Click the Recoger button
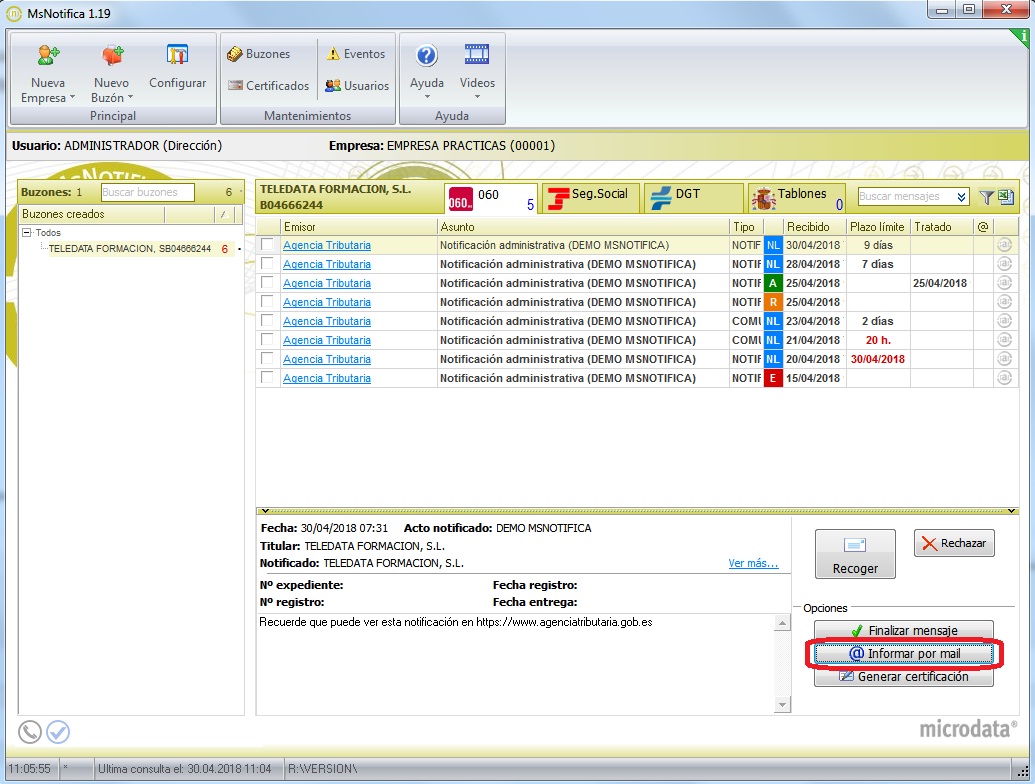The width and height of the screenshot is (1035, 784). 855,554
